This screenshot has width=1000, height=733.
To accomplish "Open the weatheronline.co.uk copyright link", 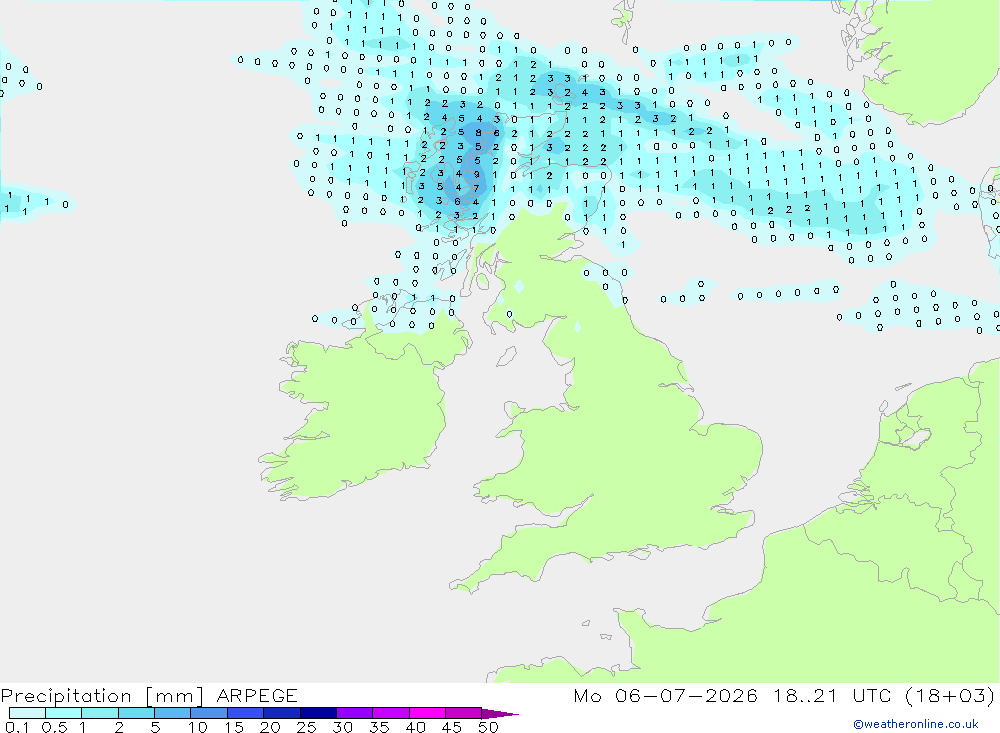I will [x=916, y=724].
